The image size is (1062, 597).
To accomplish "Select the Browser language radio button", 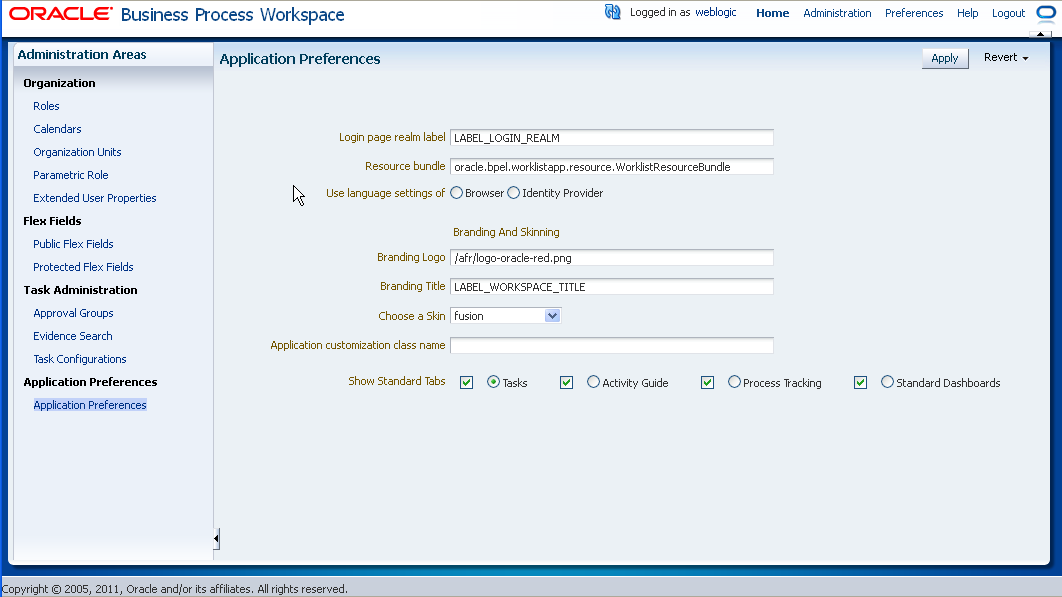I will (456, 193).
